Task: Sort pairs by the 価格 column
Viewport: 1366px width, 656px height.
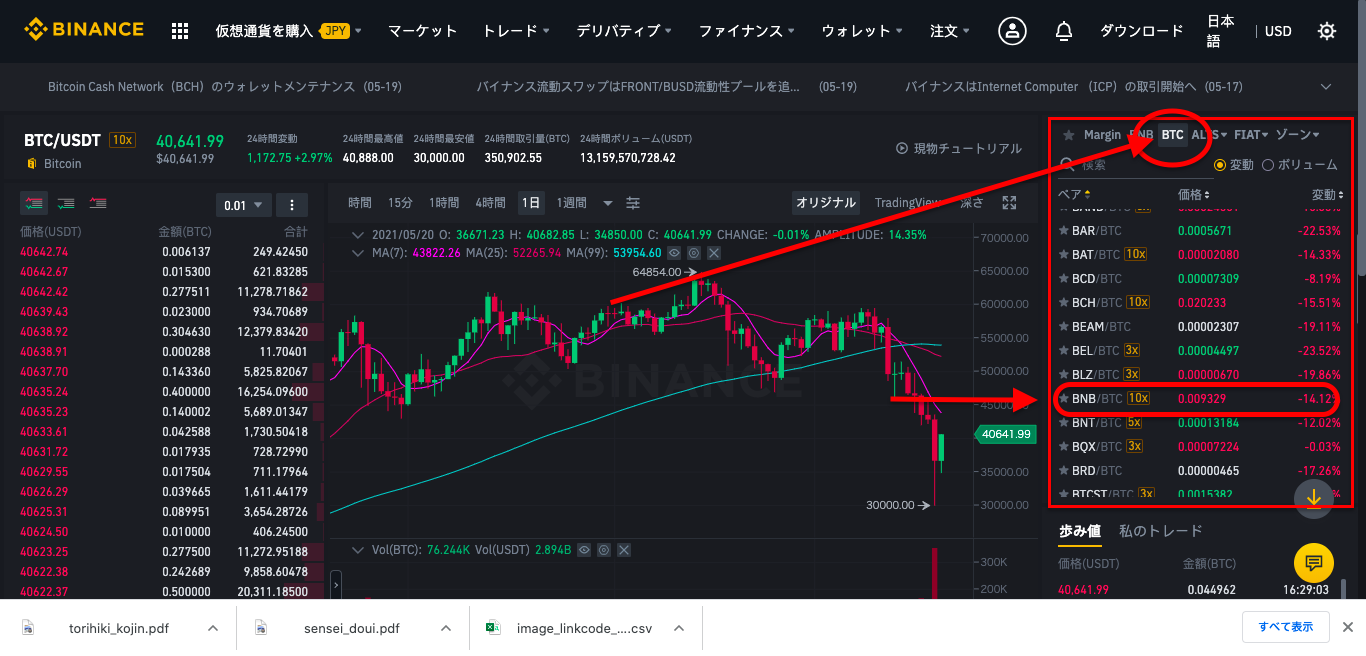Action: point(1194,194)
